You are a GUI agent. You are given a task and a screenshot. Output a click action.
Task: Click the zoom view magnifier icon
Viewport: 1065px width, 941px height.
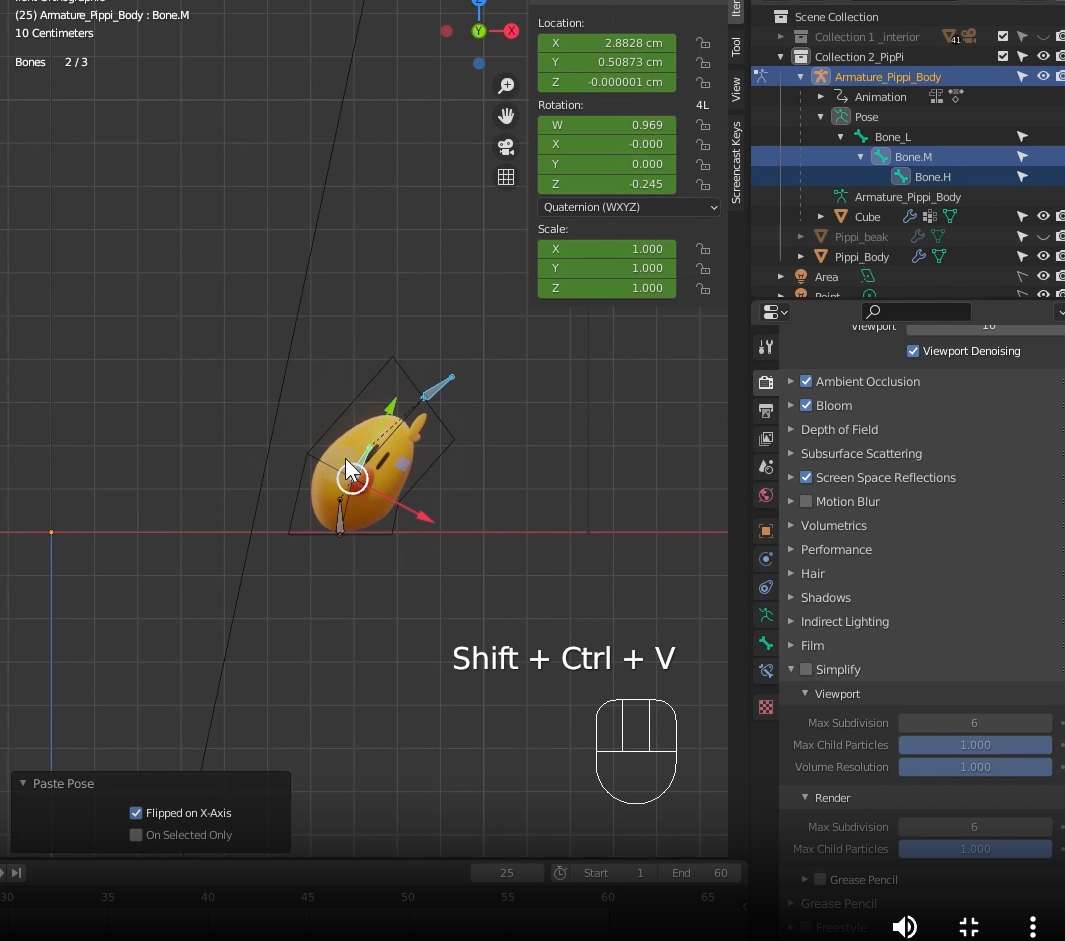click(506, 86)
